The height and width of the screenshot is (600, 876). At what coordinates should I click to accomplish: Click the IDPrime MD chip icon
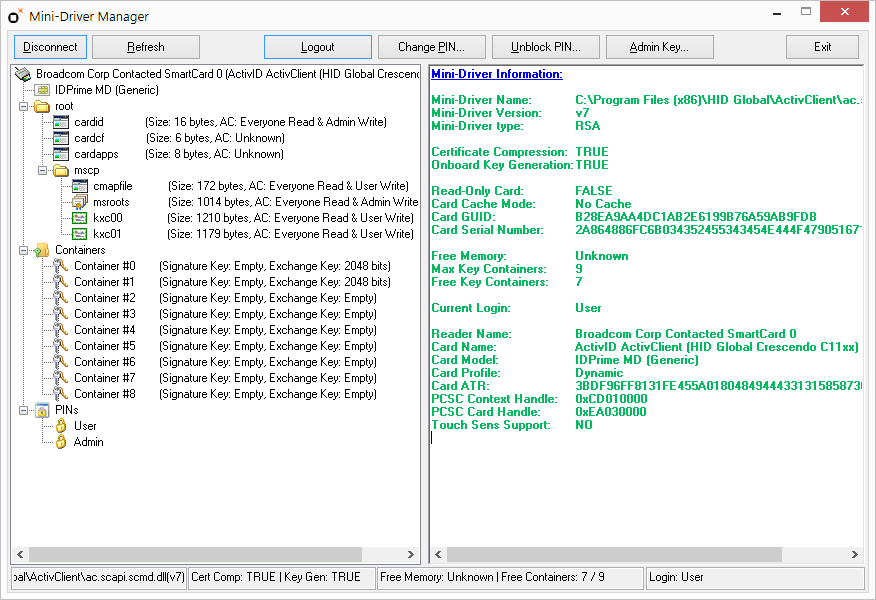42,90
